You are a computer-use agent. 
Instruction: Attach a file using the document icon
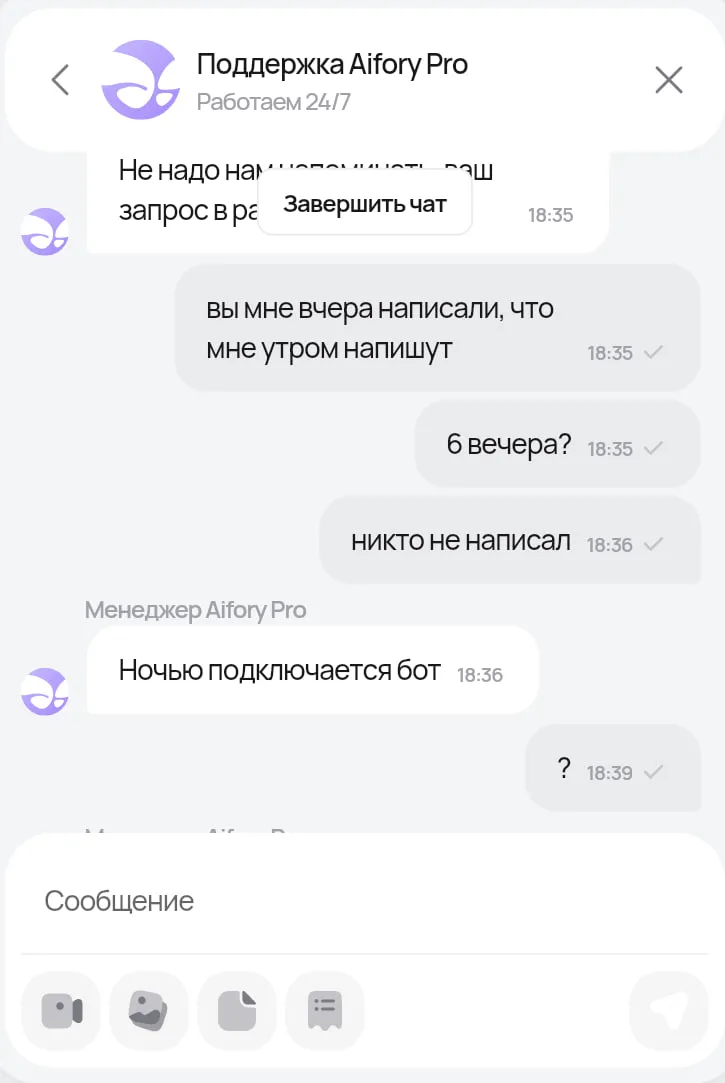[237, 1010]
